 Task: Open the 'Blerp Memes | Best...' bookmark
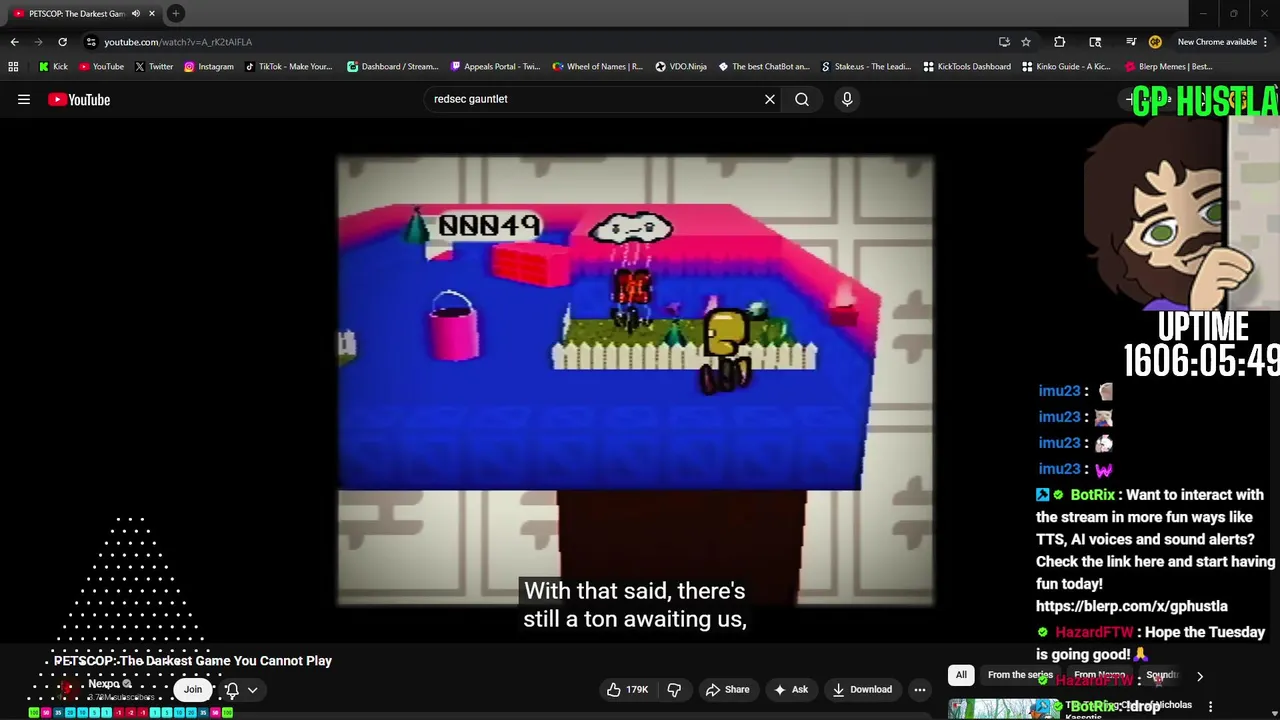1169,67
